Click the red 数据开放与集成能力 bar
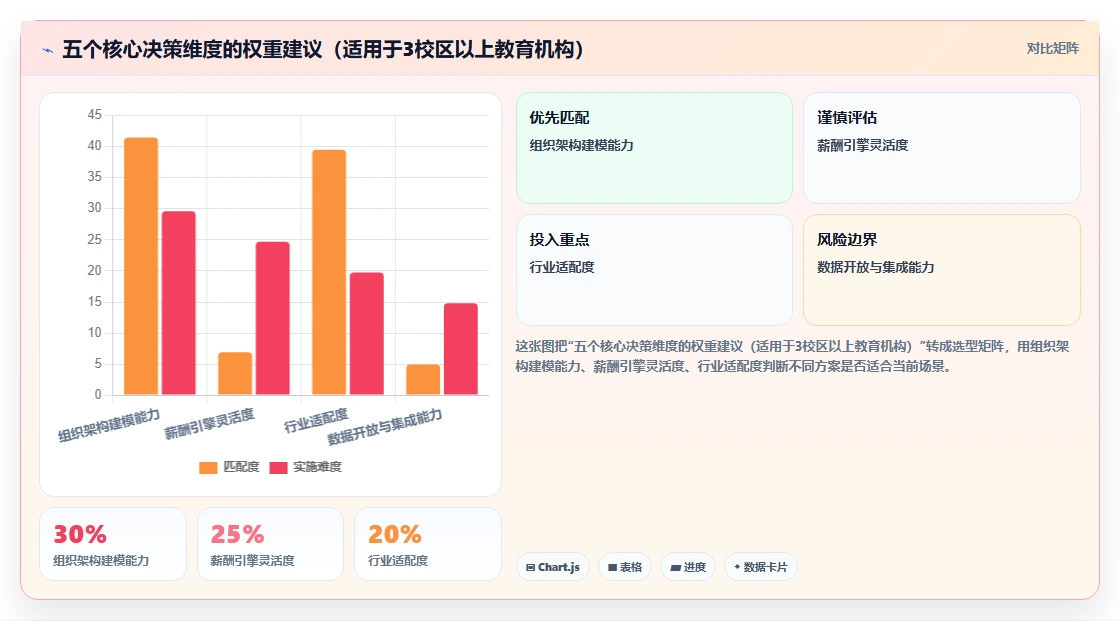 pos(461,349)
